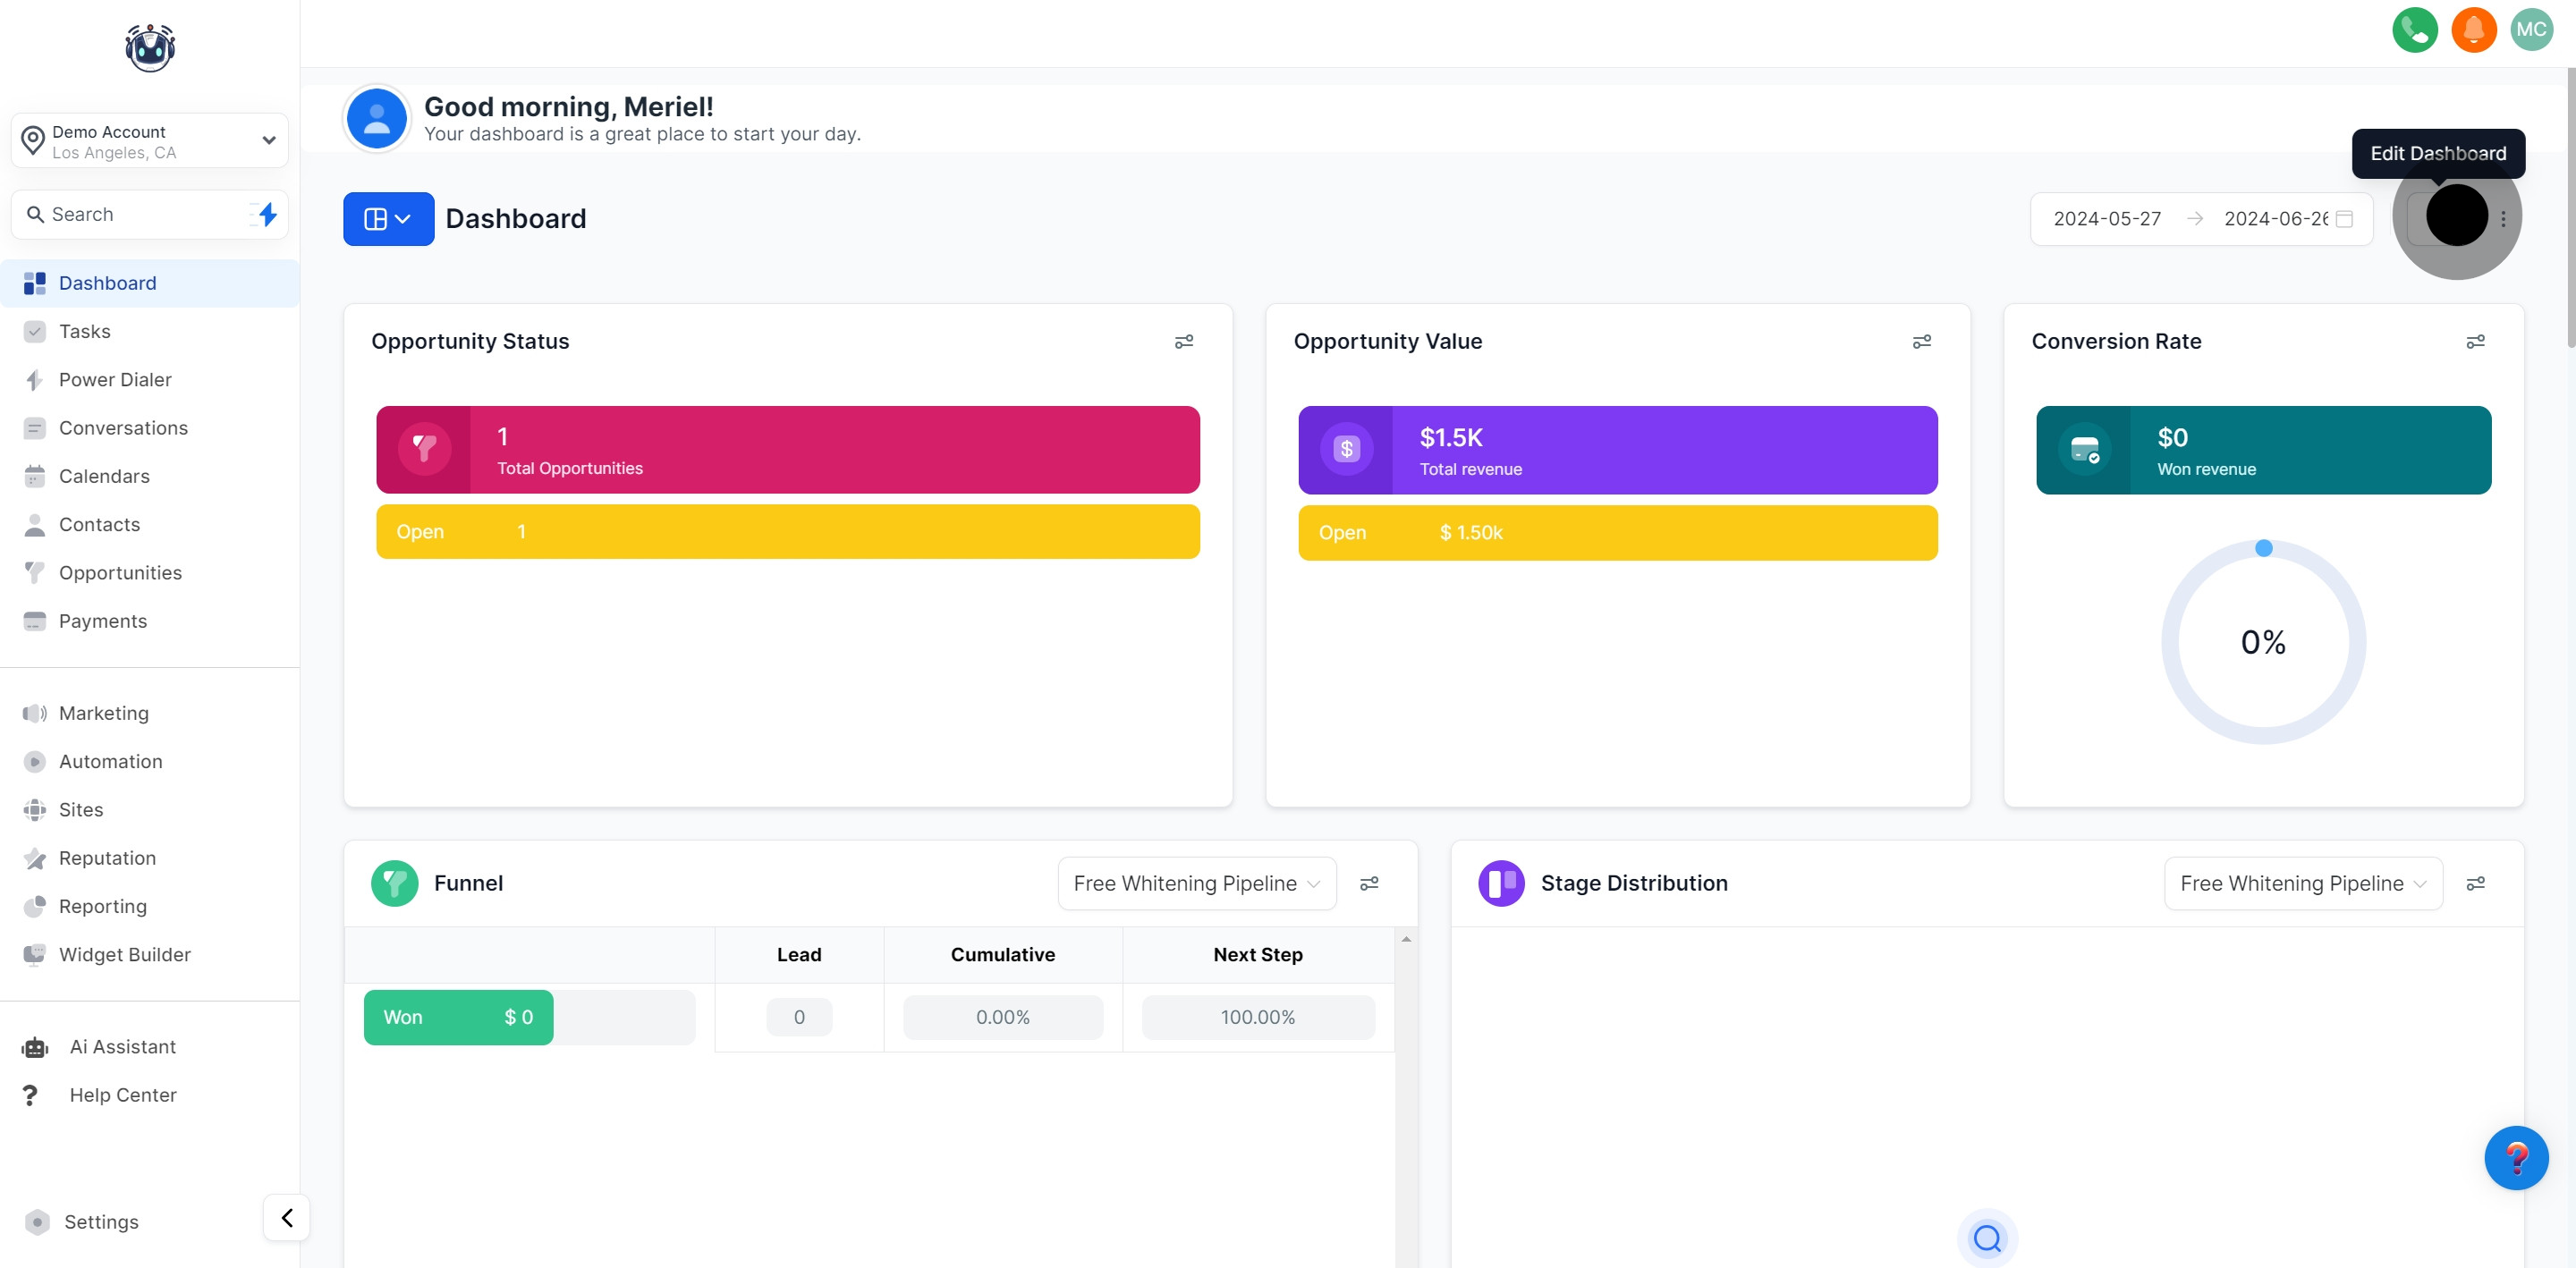Open Conversion Rate widget filter settings
This screenshot has width=2576, height=1268.
pos(2475,342)
